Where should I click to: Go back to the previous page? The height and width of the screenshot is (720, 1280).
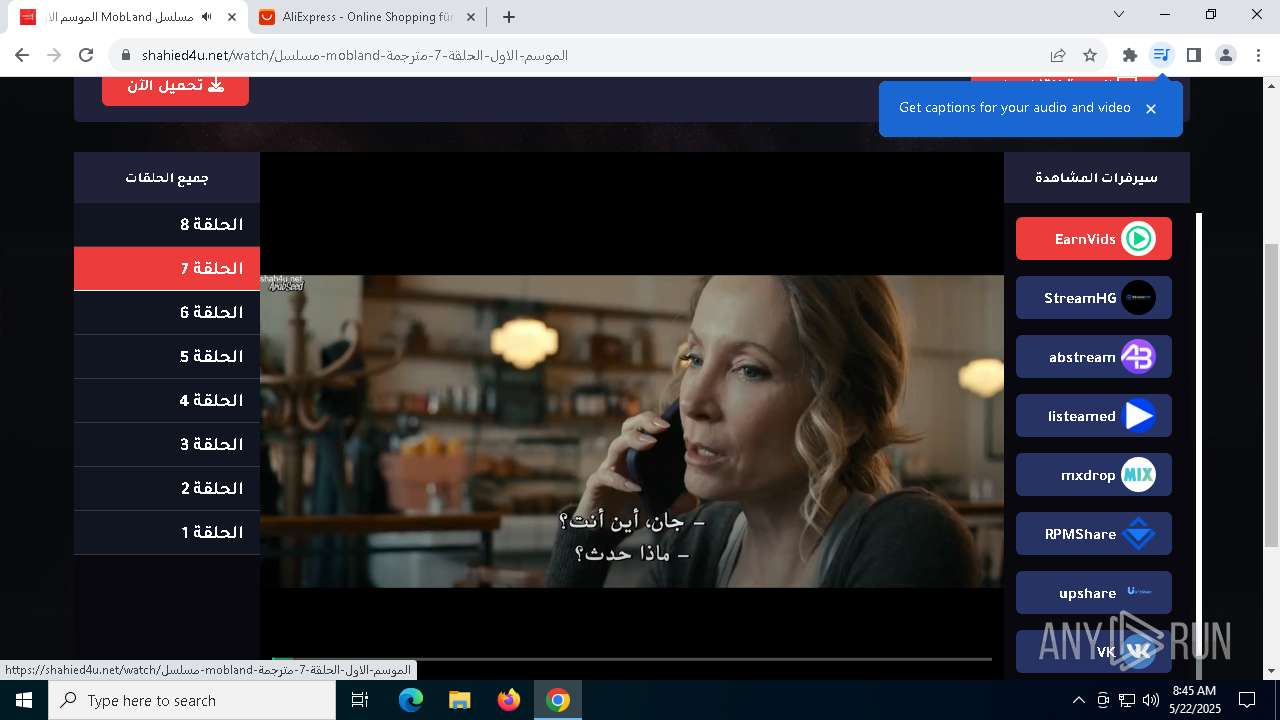click(x=22, y=55)
